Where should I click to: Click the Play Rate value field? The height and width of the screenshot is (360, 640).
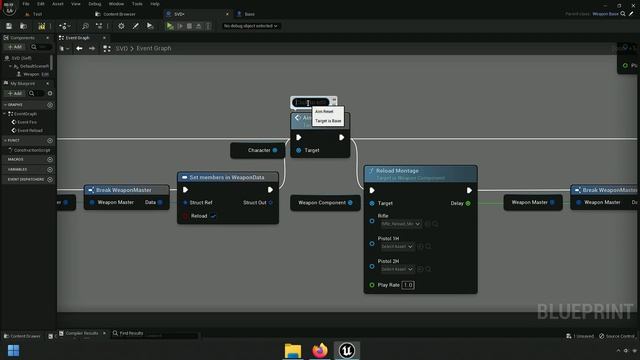point(408,285)
